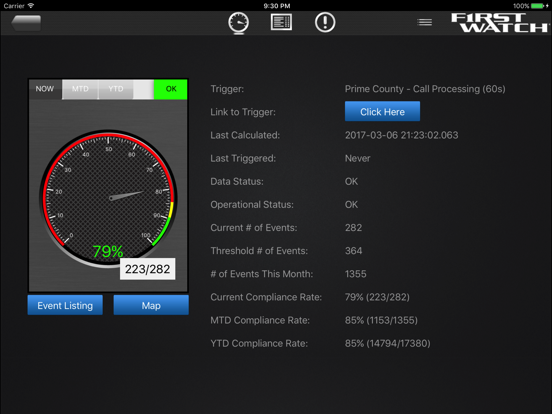Select MTD Compliance Rate 85% (1153/1355)
This screenshot has height=414, width=552.
tap(381, 320)
